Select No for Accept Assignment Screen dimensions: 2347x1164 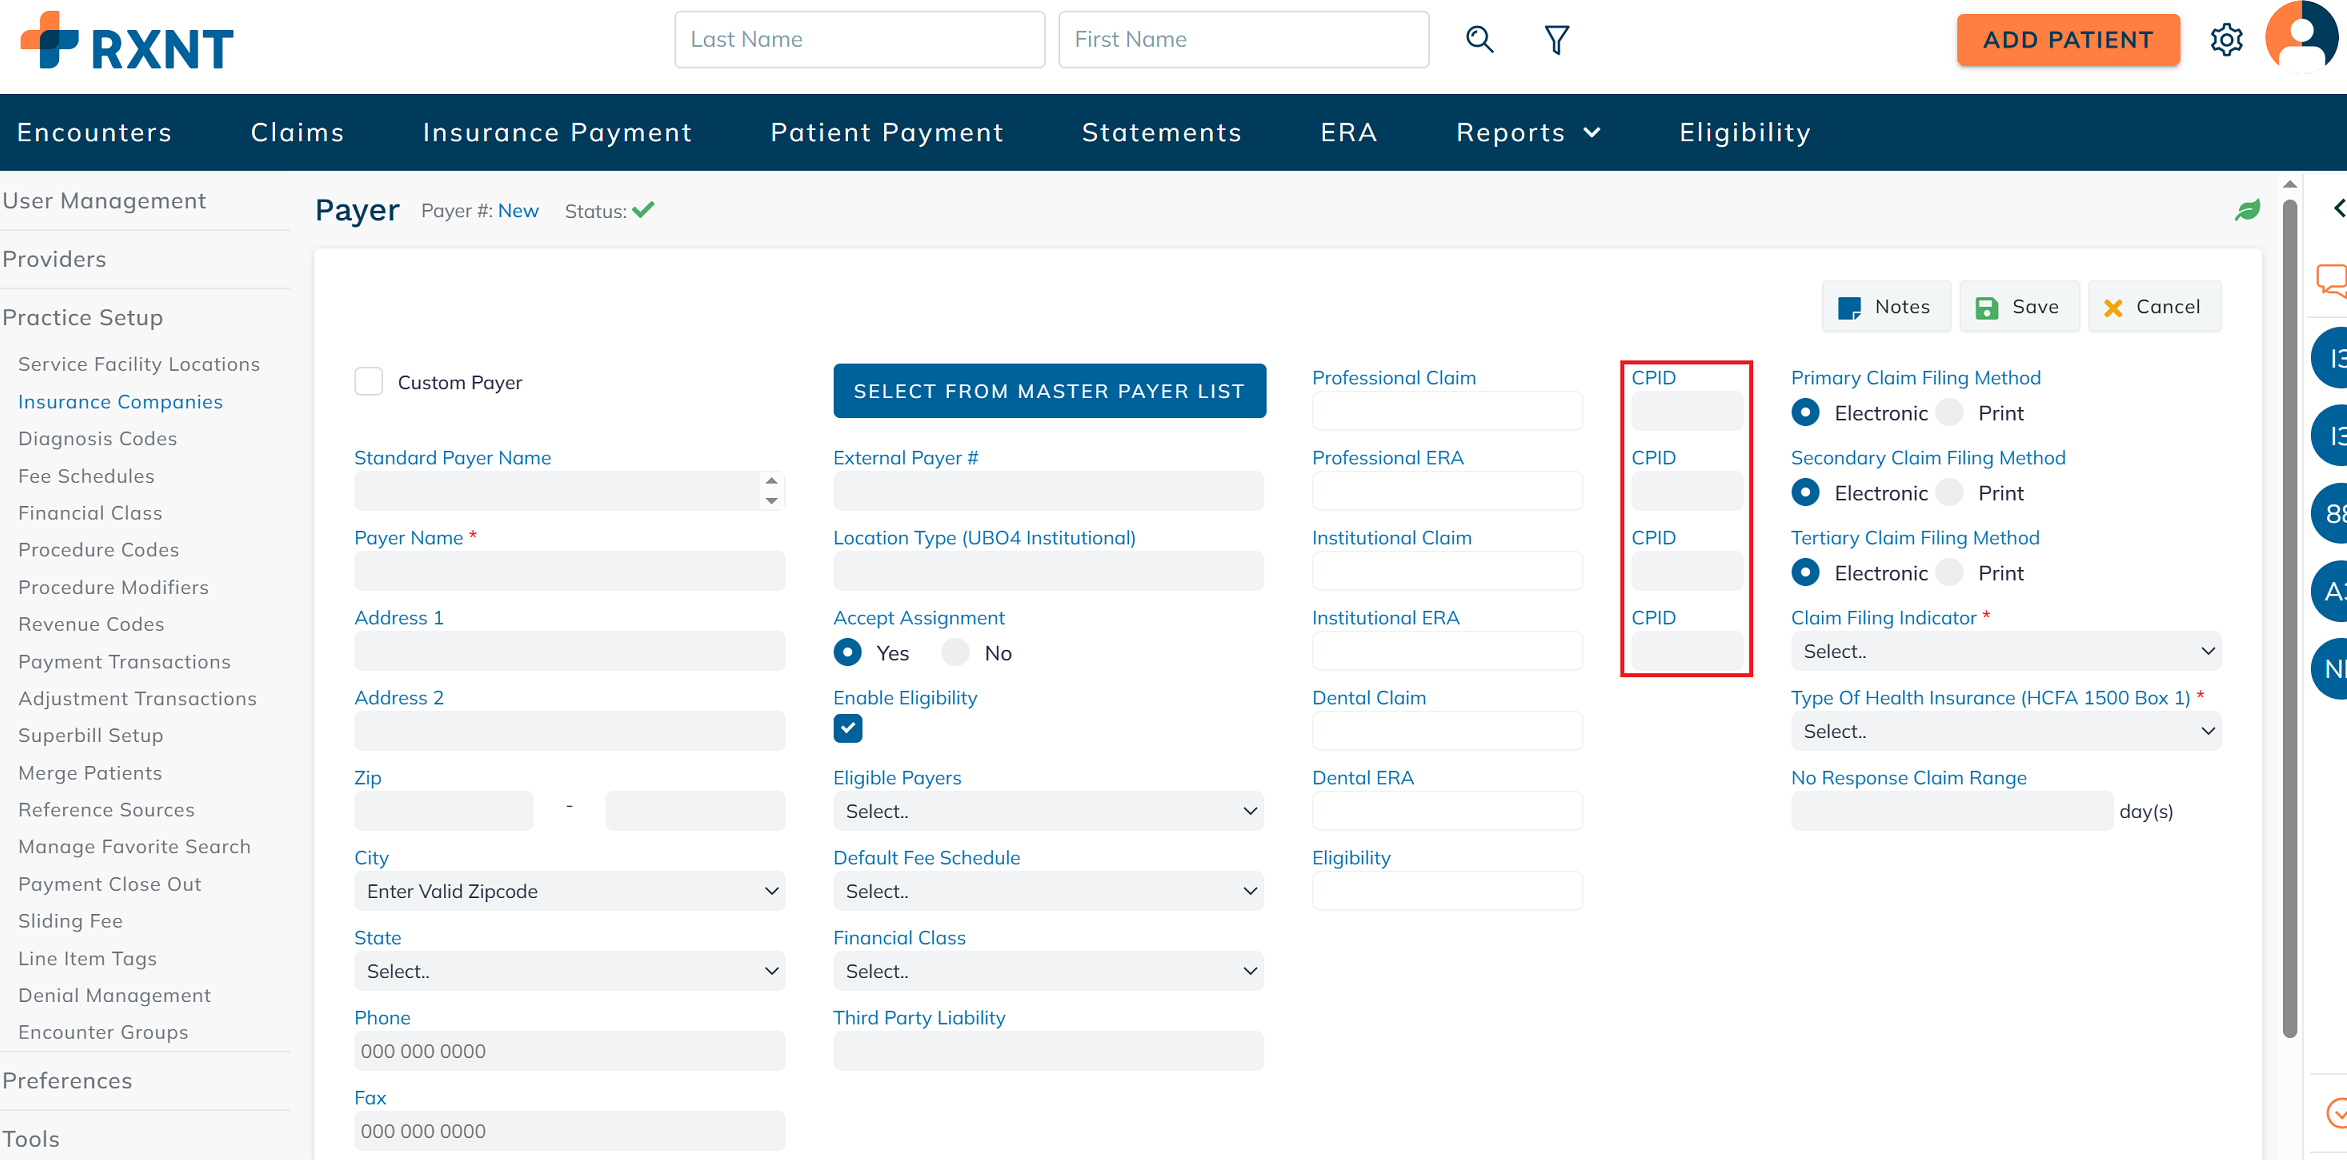(956, 653)
